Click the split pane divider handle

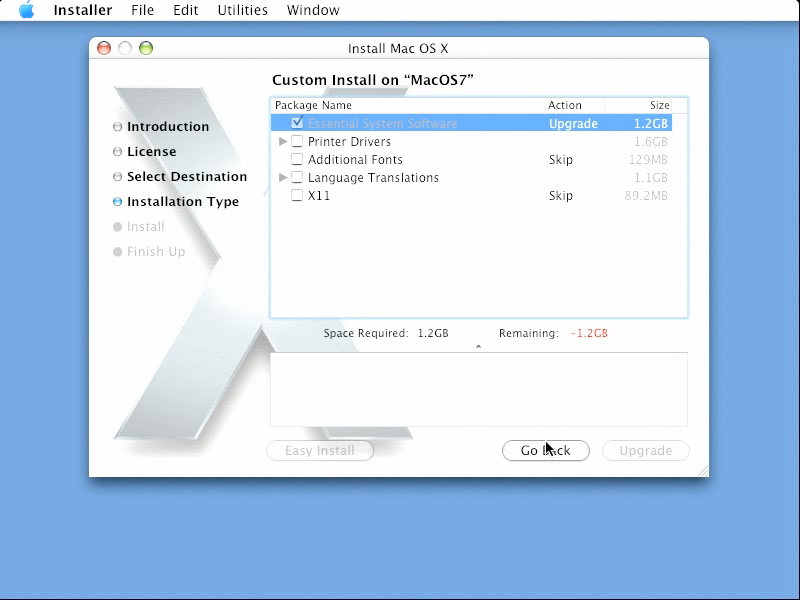[x=478, y=346]
